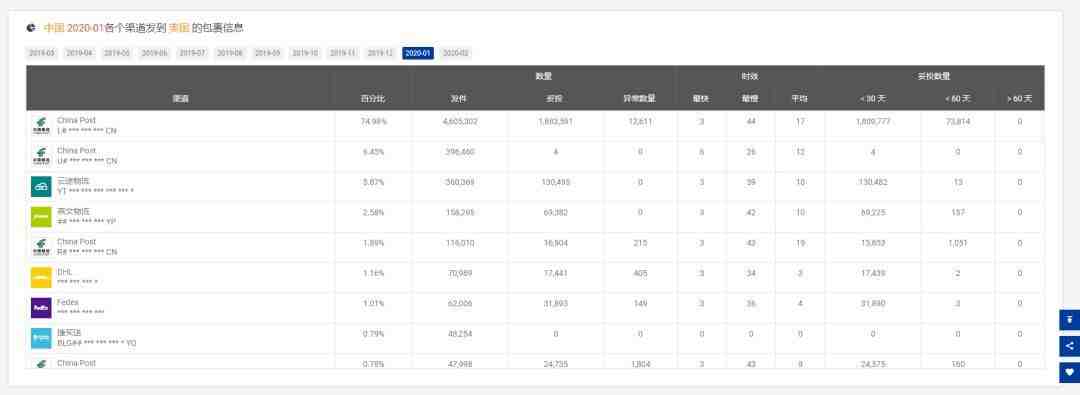Click the 捷买送 carrier name text
Viewport: 1080px width, 395px height.
point(70,333)
